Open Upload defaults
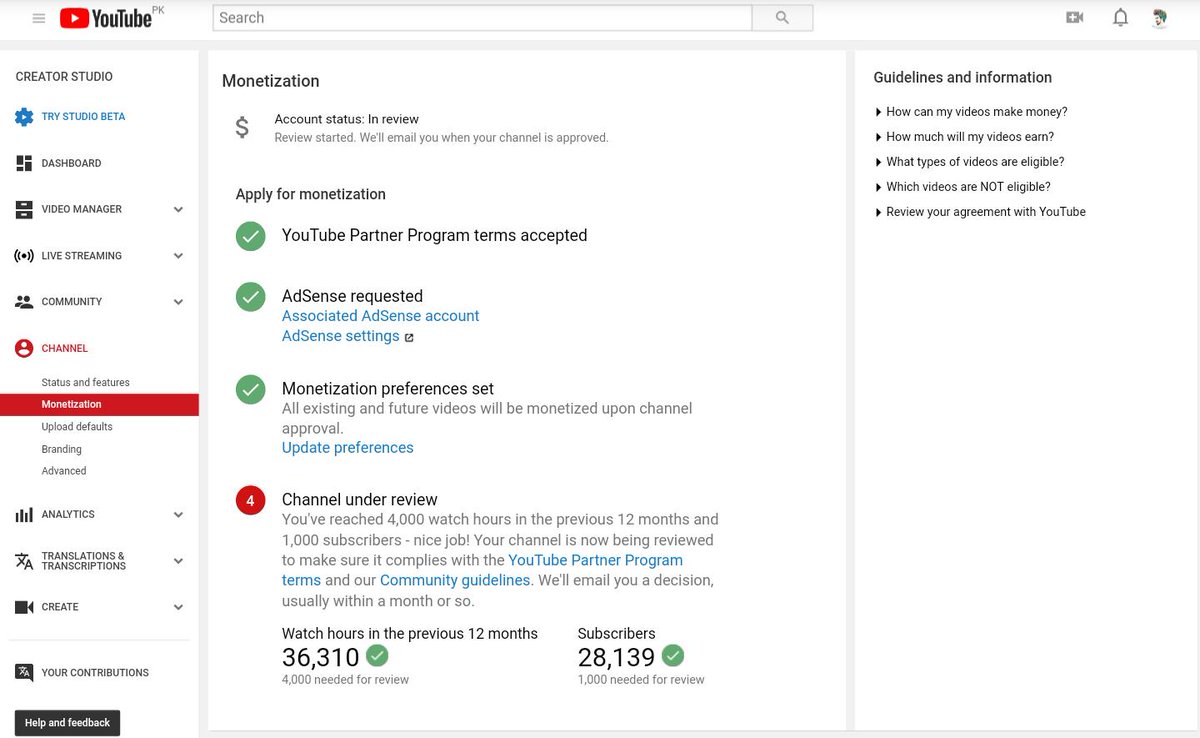Viewport: 1200px width, 738px height. [x=77, y=427]
